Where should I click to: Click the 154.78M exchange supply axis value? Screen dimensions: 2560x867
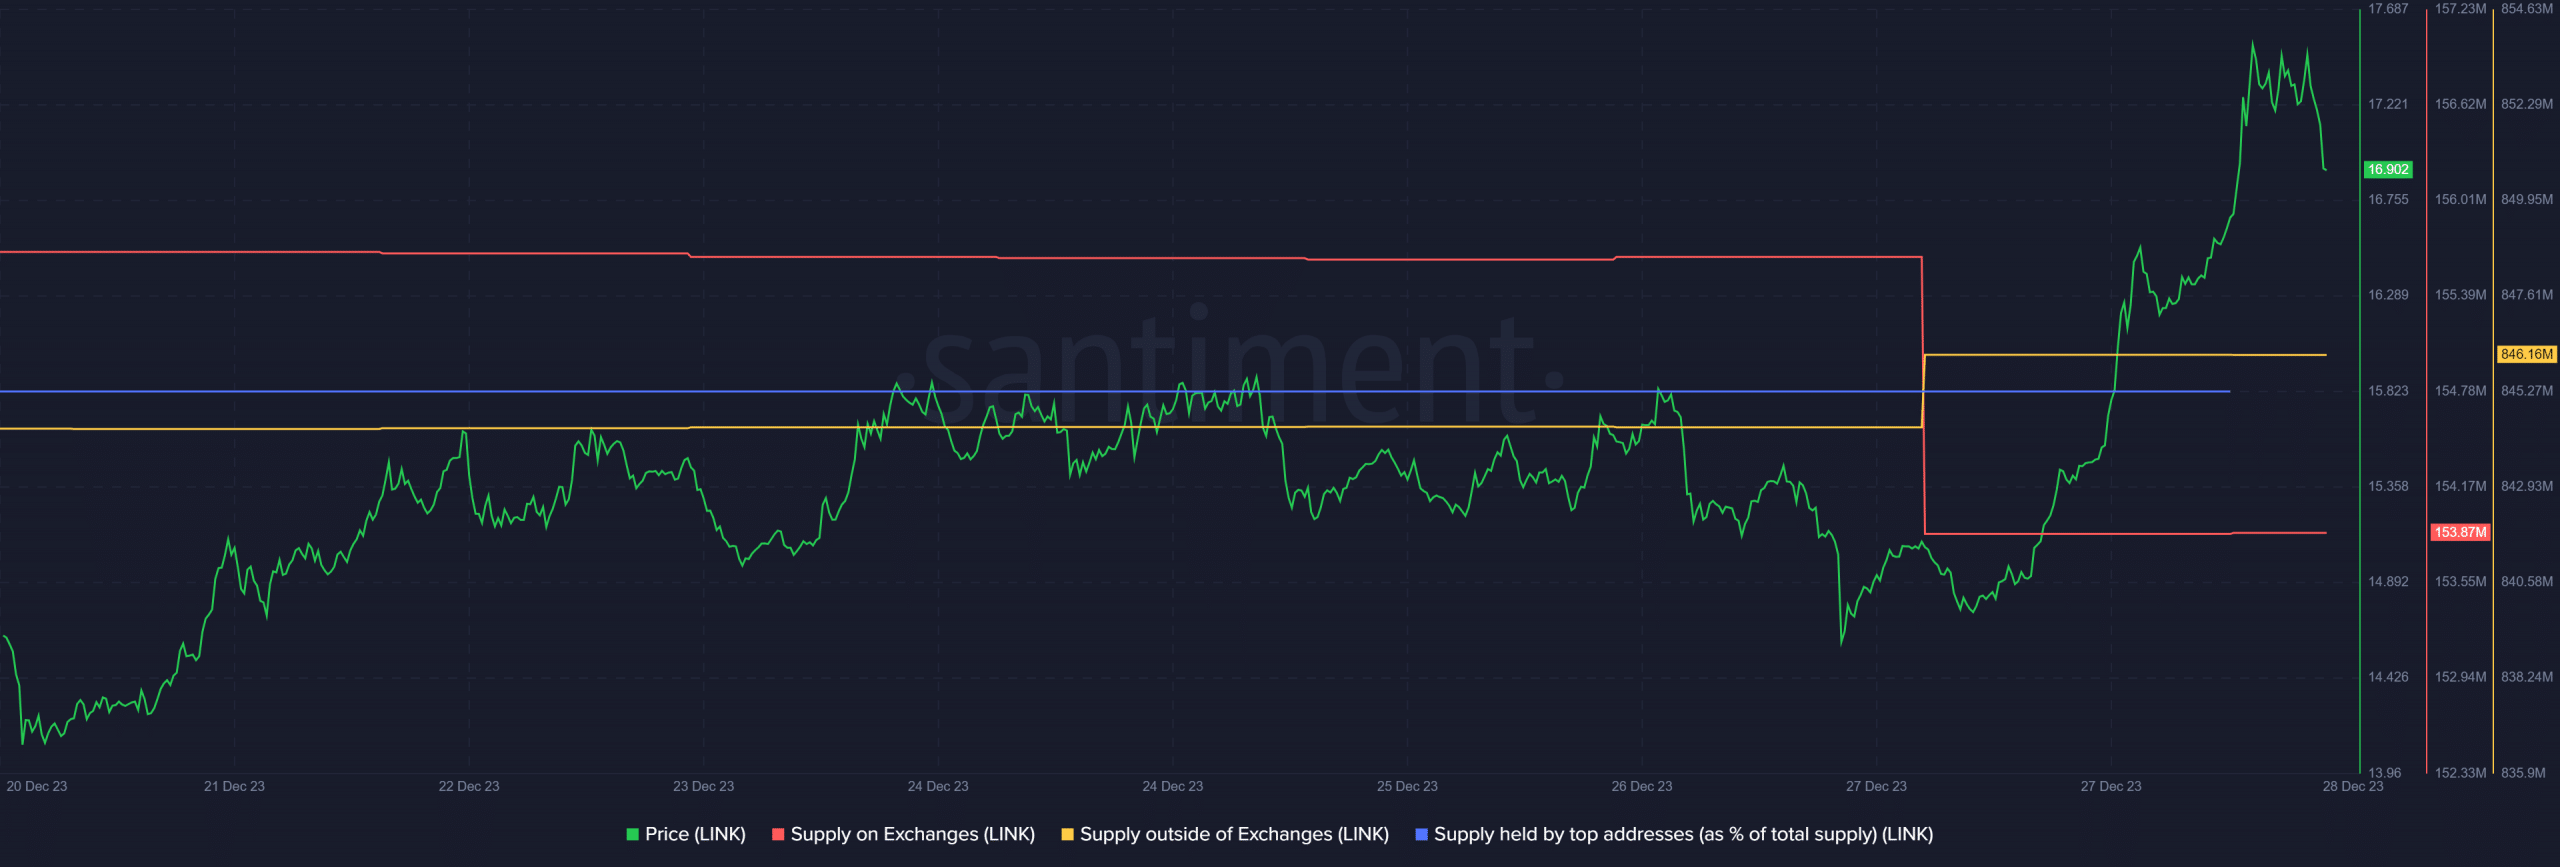(2460, 391)
